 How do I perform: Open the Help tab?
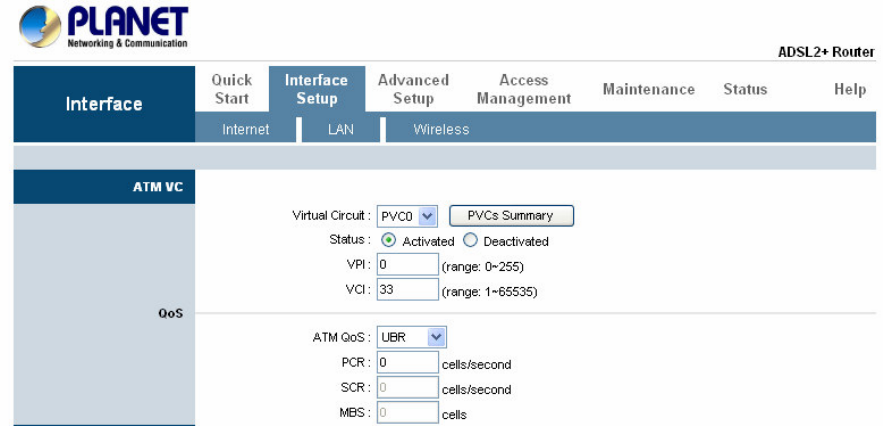point(849,90)
